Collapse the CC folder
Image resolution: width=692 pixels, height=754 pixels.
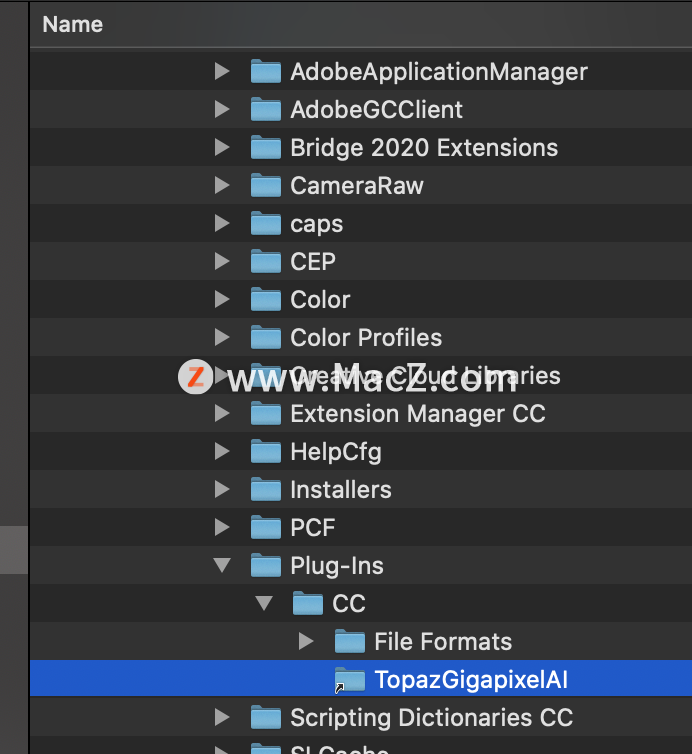pos(264,603)
